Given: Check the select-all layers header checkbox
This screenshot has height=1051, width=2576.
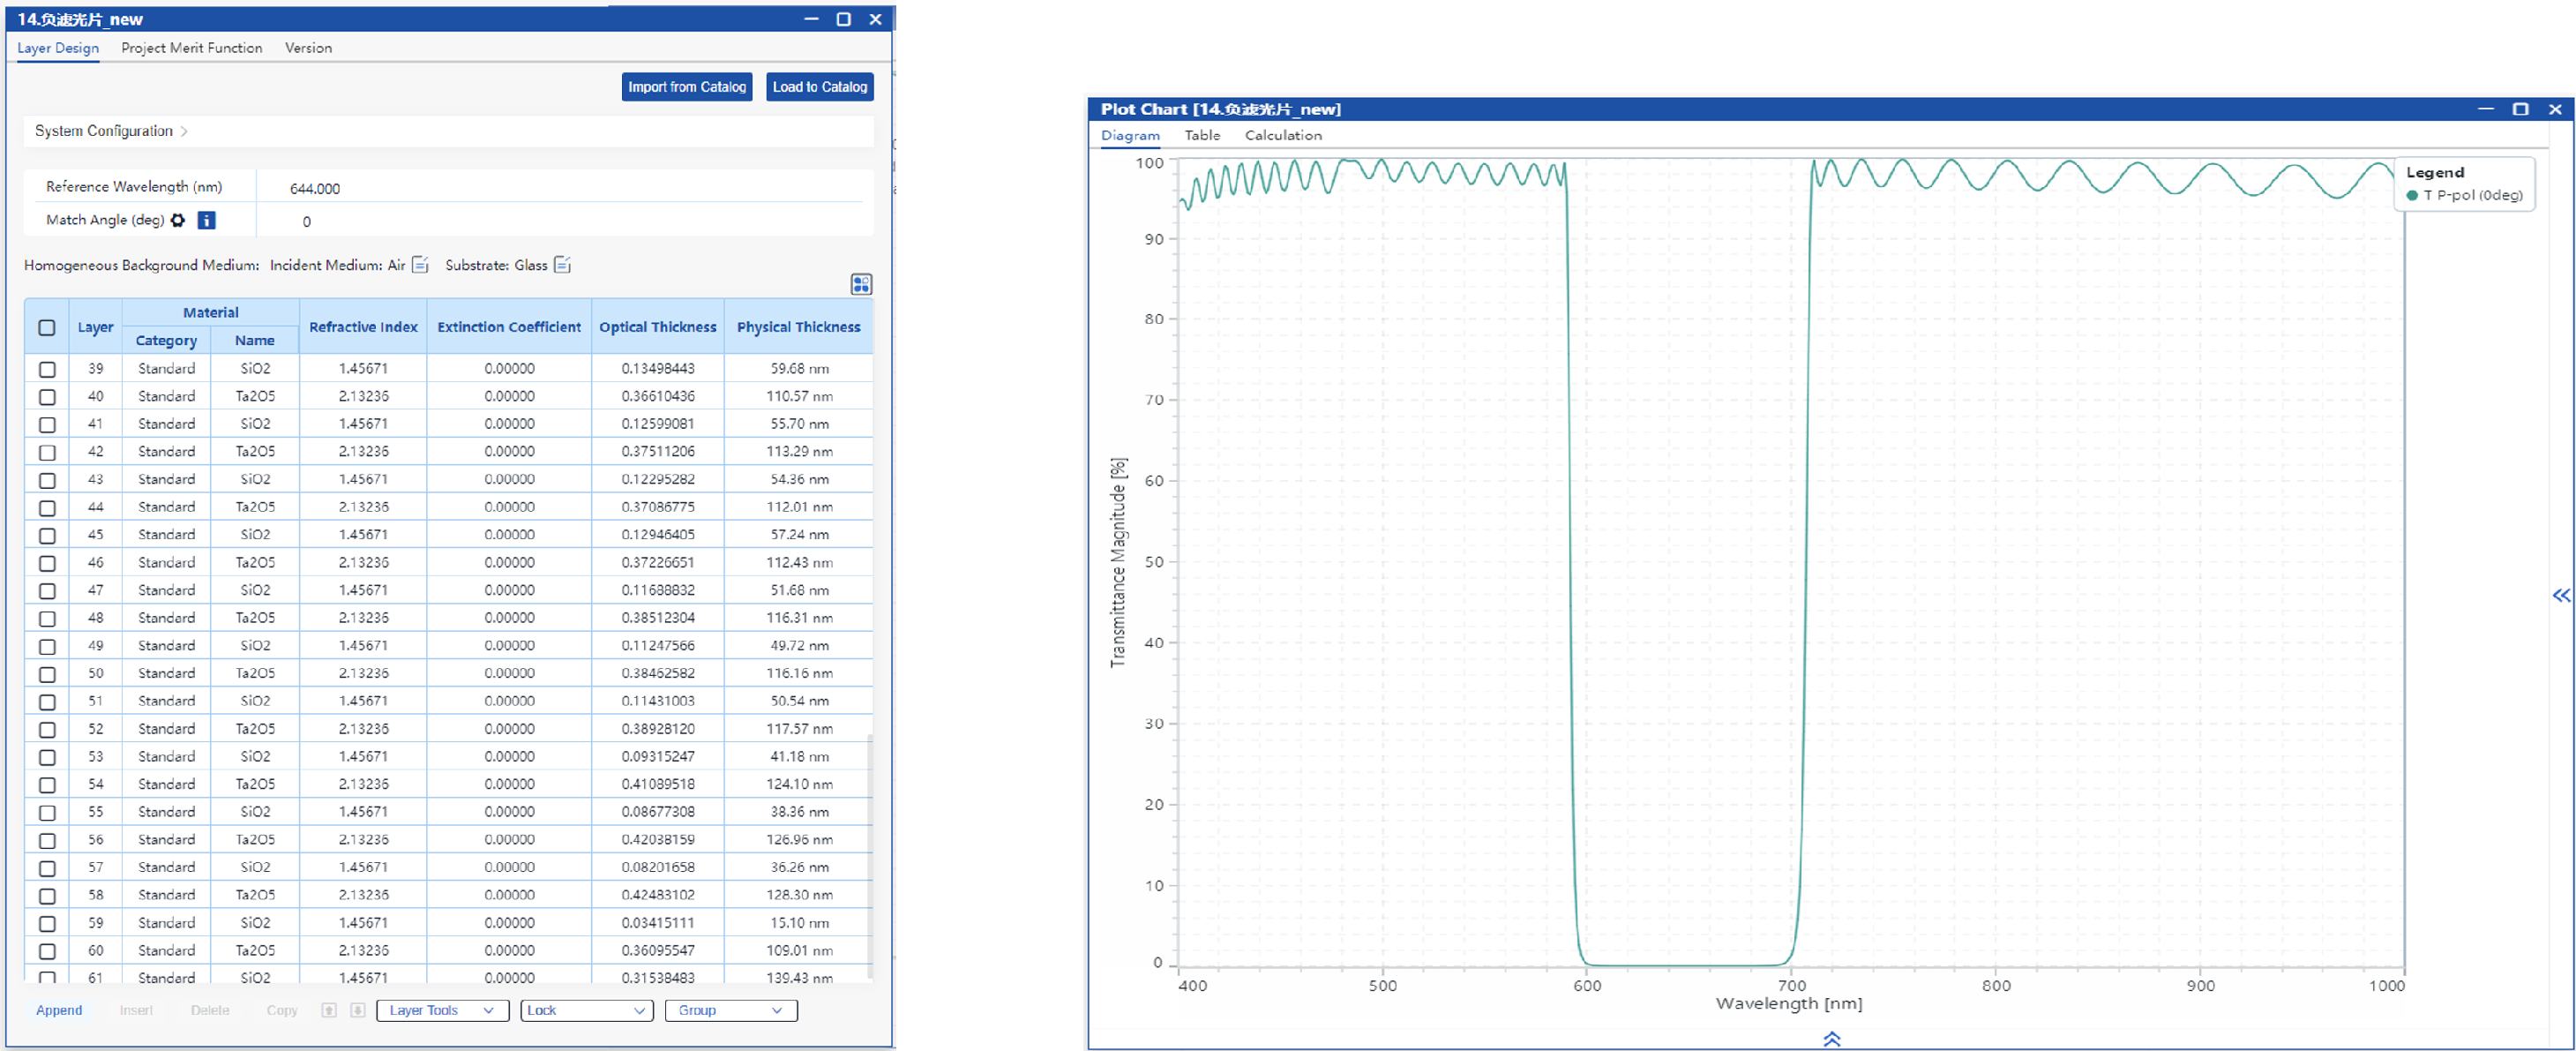Looking at the screenshot, I should [47, 327].
